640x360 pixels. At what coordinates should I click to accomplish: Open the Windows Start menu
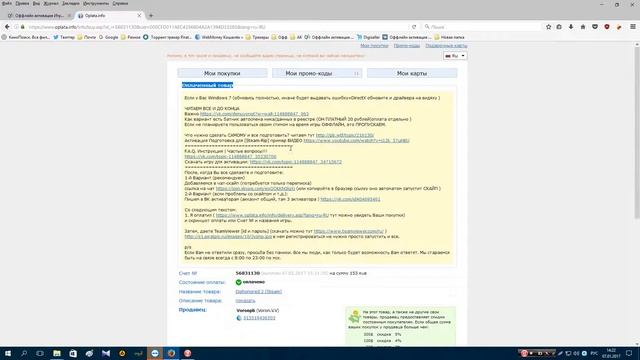pos(8,353)
